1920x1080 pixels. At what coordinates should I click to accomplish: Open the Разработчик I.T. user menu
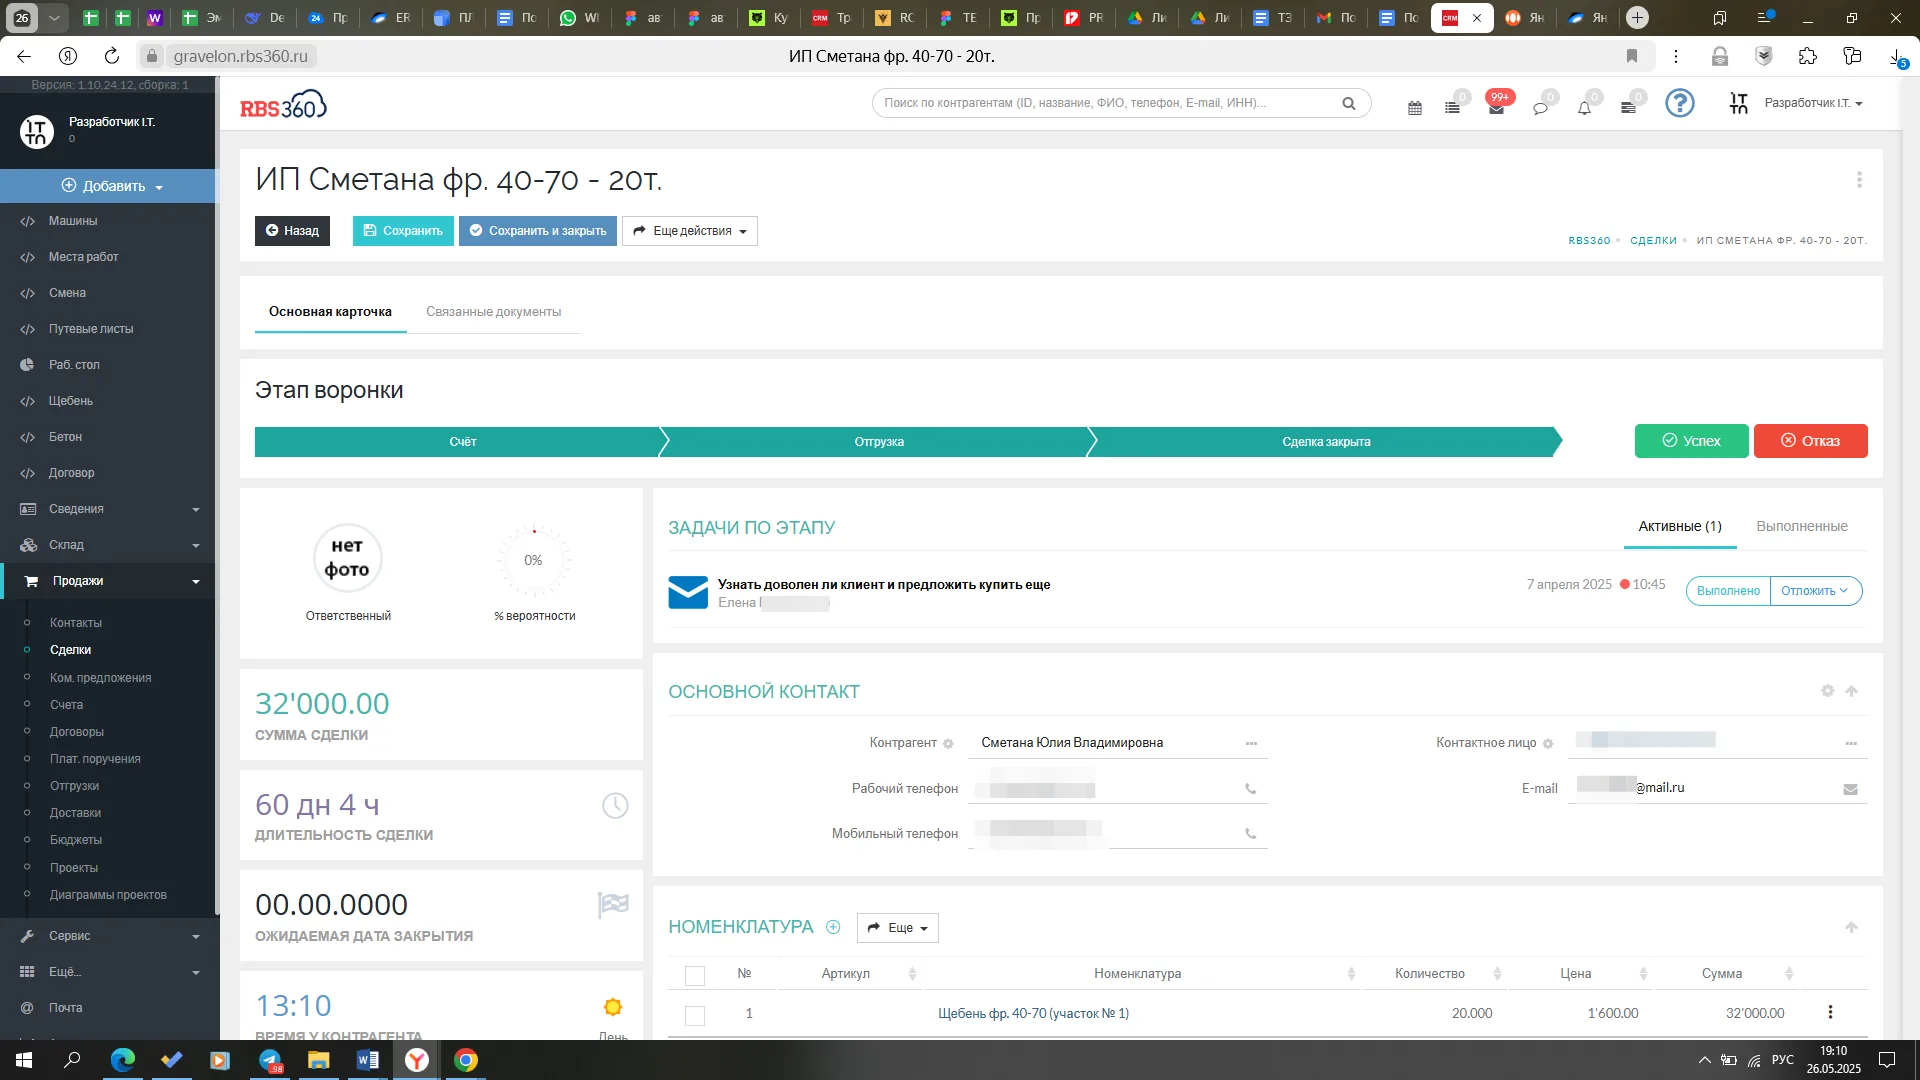click(1812, 103)
